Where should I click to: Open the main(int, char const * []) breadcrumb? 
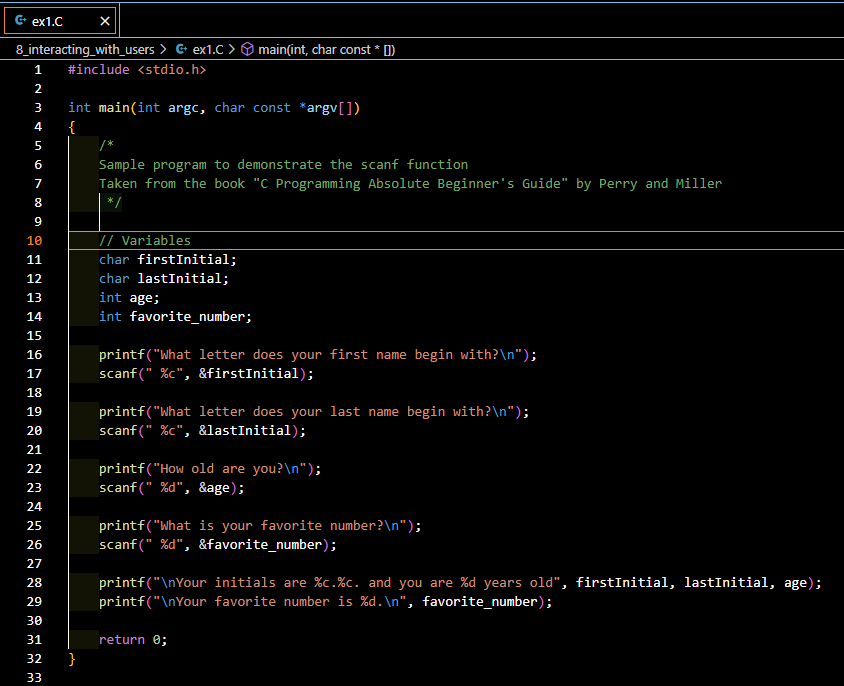pos(326,49)
